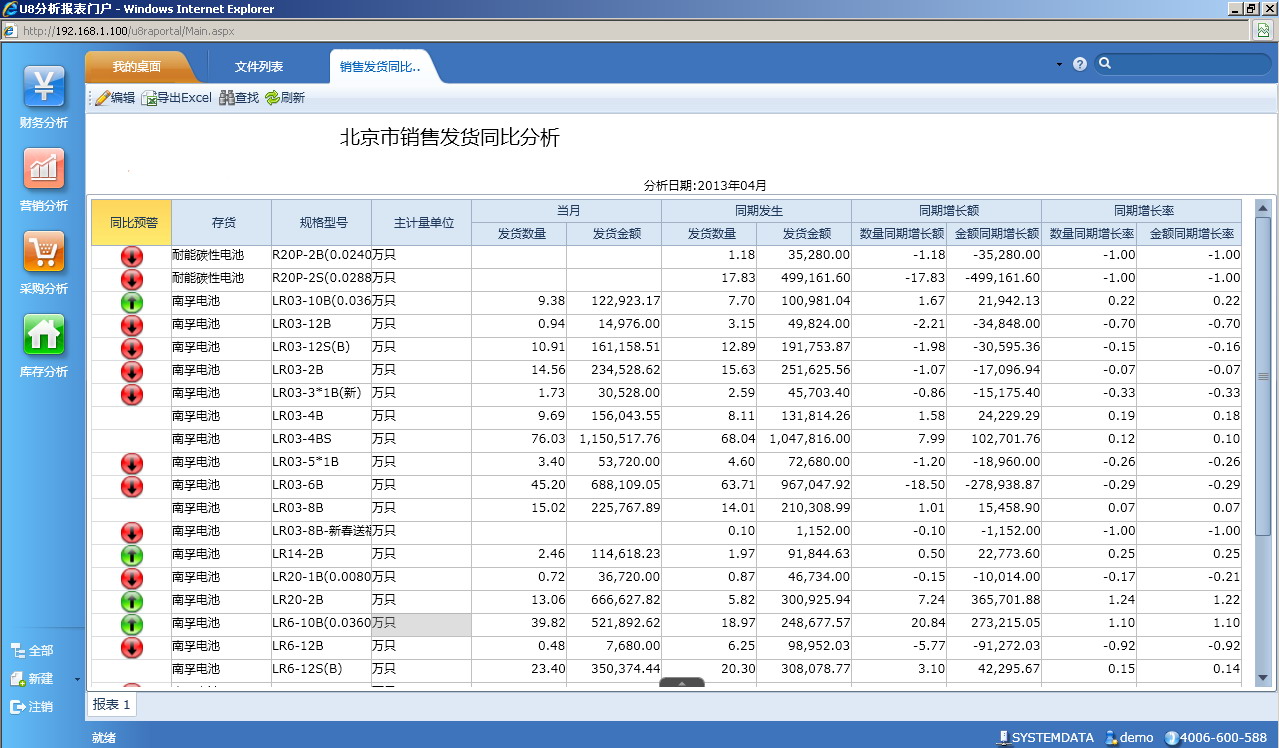1279x748 pixels.
Task: Open 营销分析 sidebar icon
Action: [44, 170]
